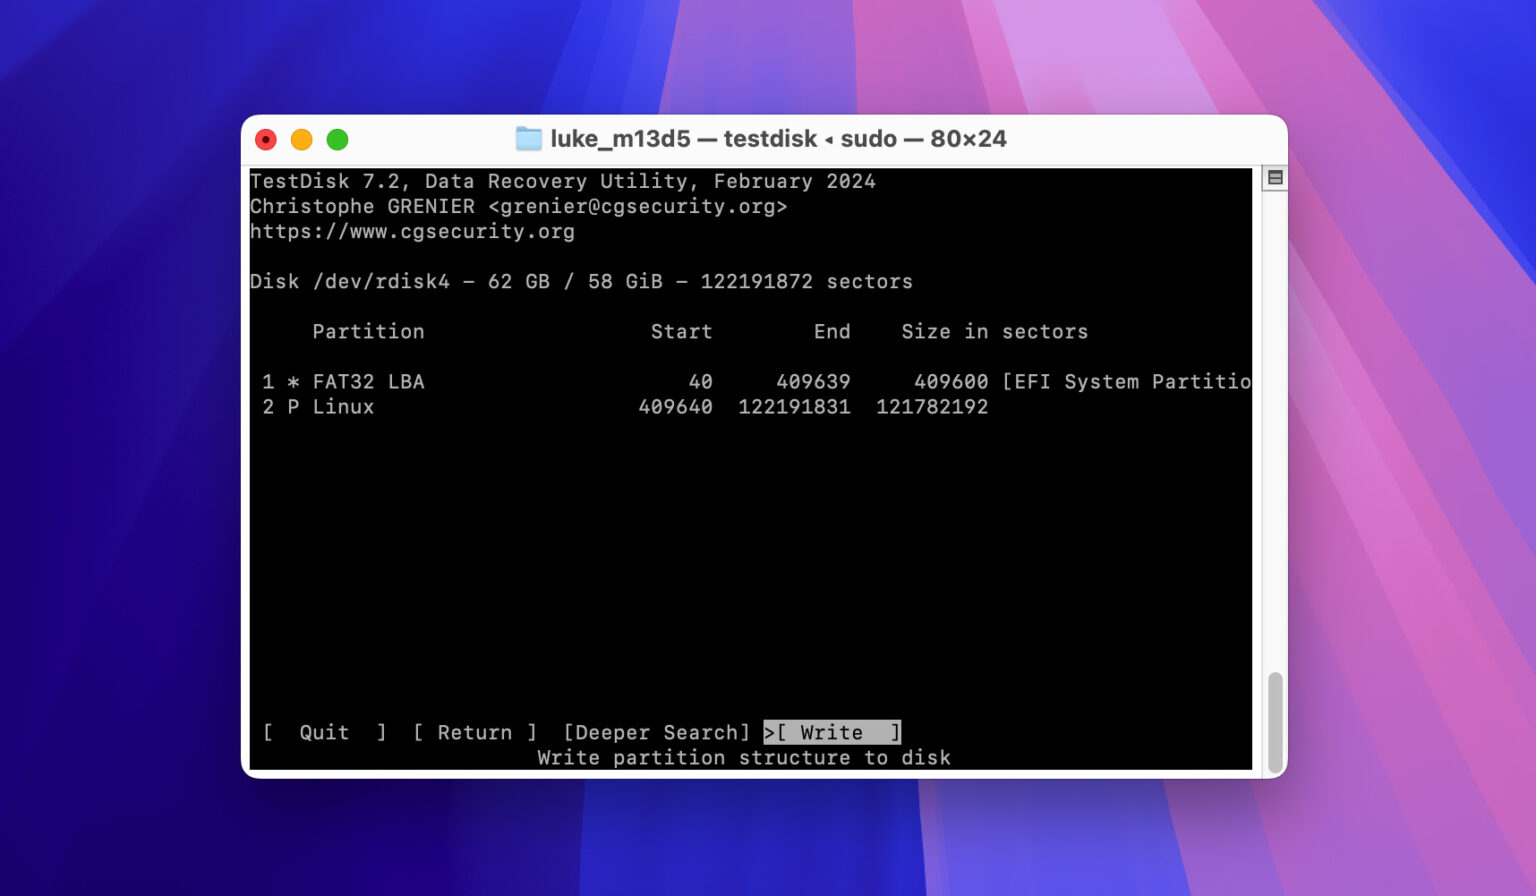
Task: Click the TestDisk 7.2 version banner line
Action: [x=562, y=181]
